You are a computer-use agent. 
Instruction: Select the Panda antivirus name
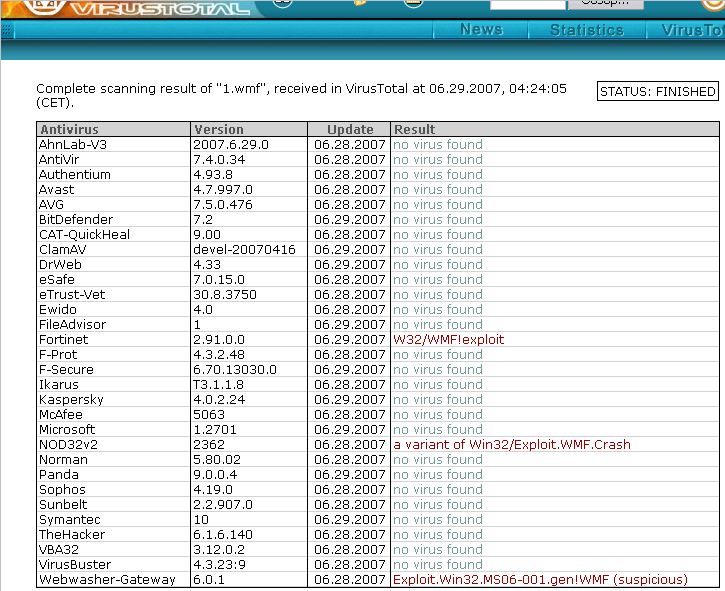point(59,474)
